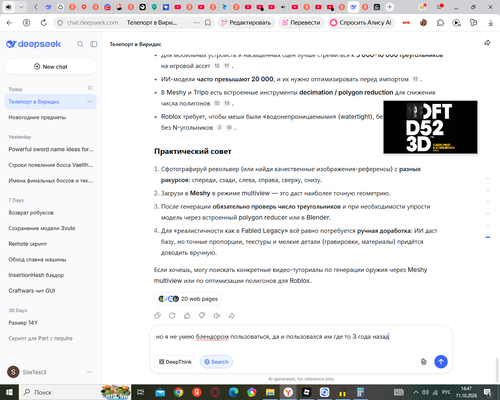Expand 20 web pages sources list

(x=188, y=299)
